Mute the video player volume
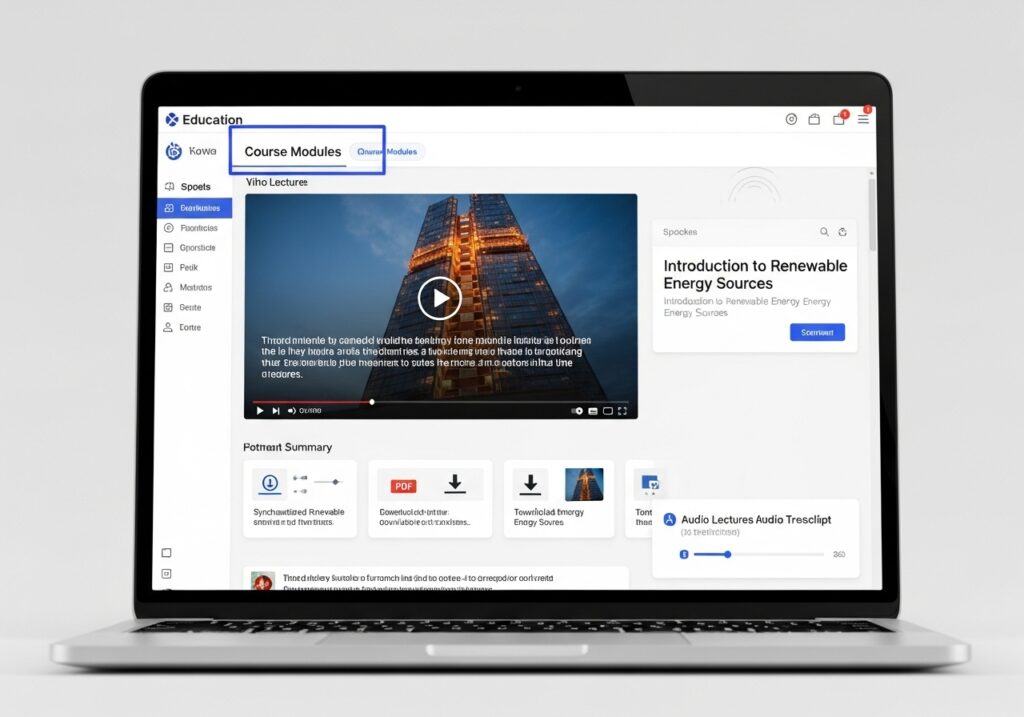This screenshot has height=717, width=1024. pos(293,410)
